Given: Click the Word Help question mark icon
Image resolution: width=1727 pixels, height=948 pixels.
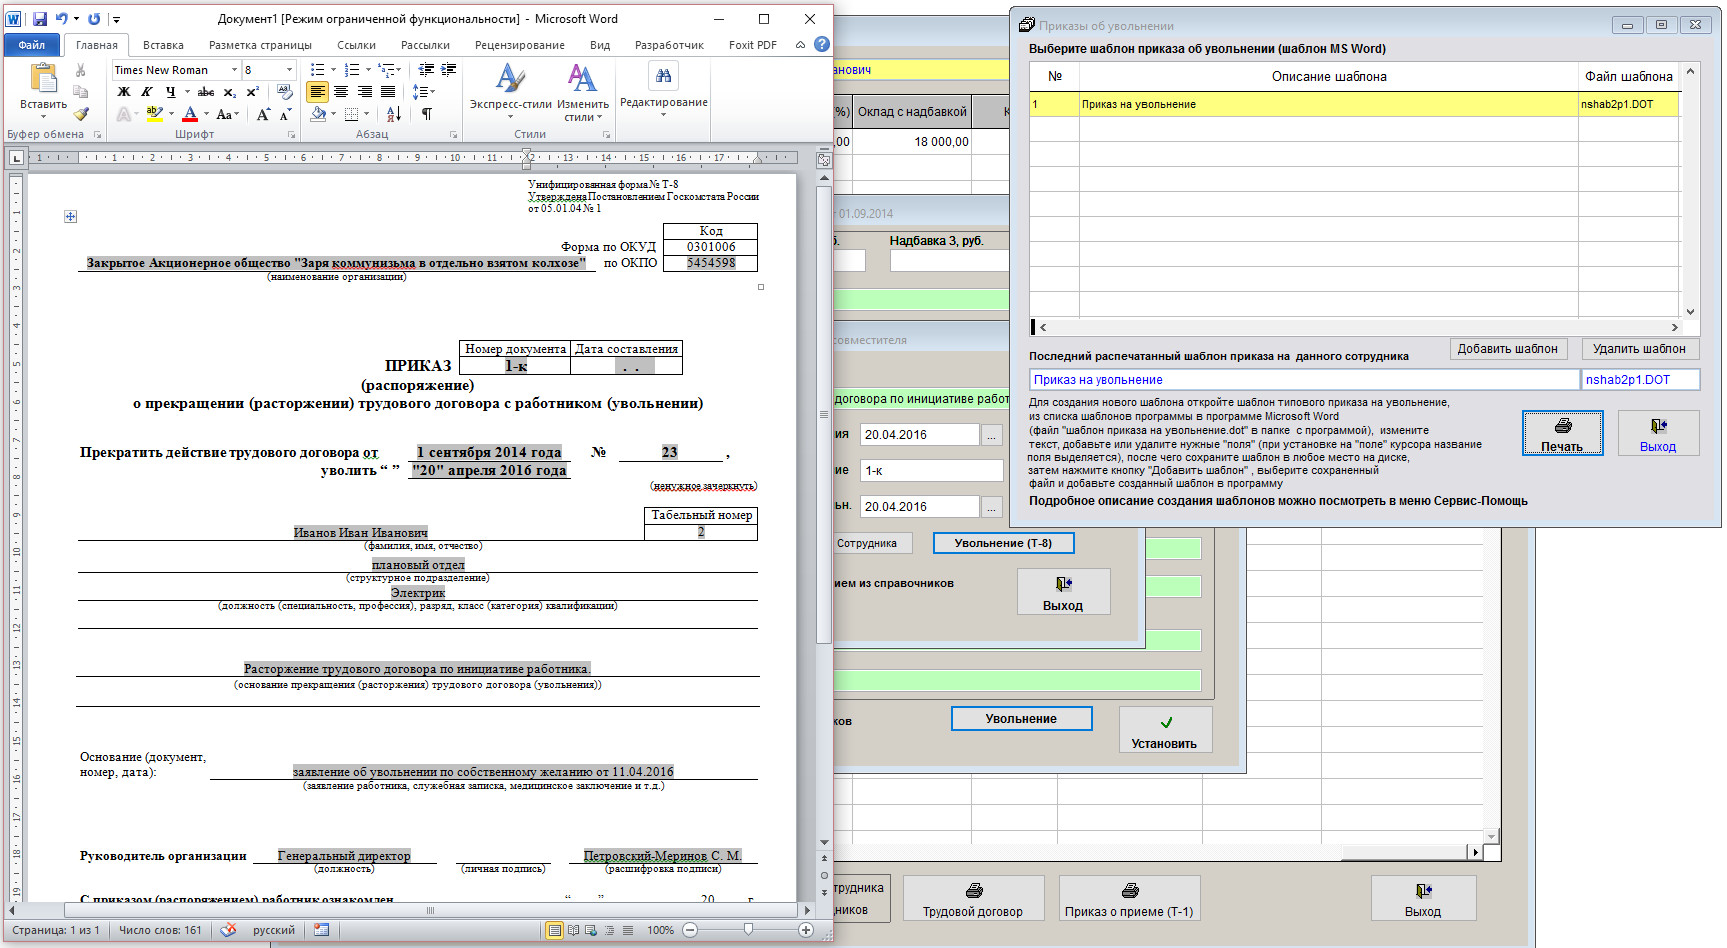Looking at the screenshot, I should [x=821, y=45].
